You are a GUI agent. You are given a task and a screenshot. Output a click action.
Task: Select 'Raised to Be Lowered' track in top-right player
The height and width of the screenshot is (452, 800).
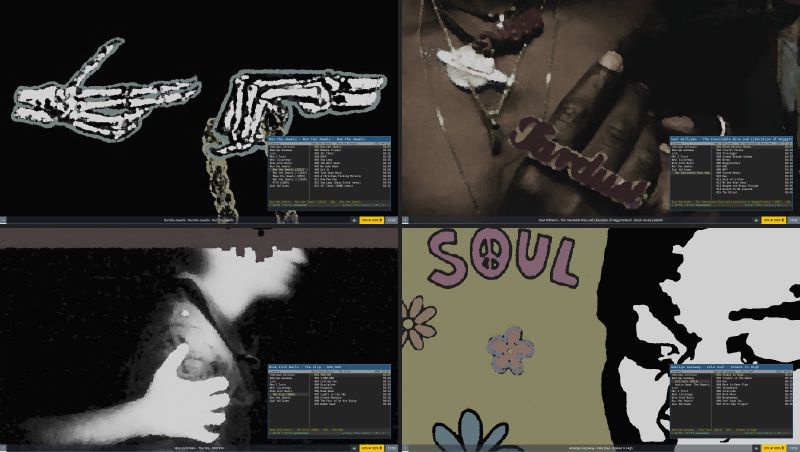coord(734,189)
